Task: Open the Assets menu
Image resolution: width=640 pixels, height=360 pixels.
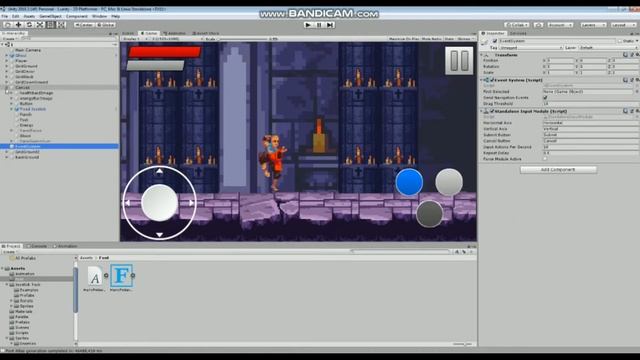Action: click(x=29, y=16)
